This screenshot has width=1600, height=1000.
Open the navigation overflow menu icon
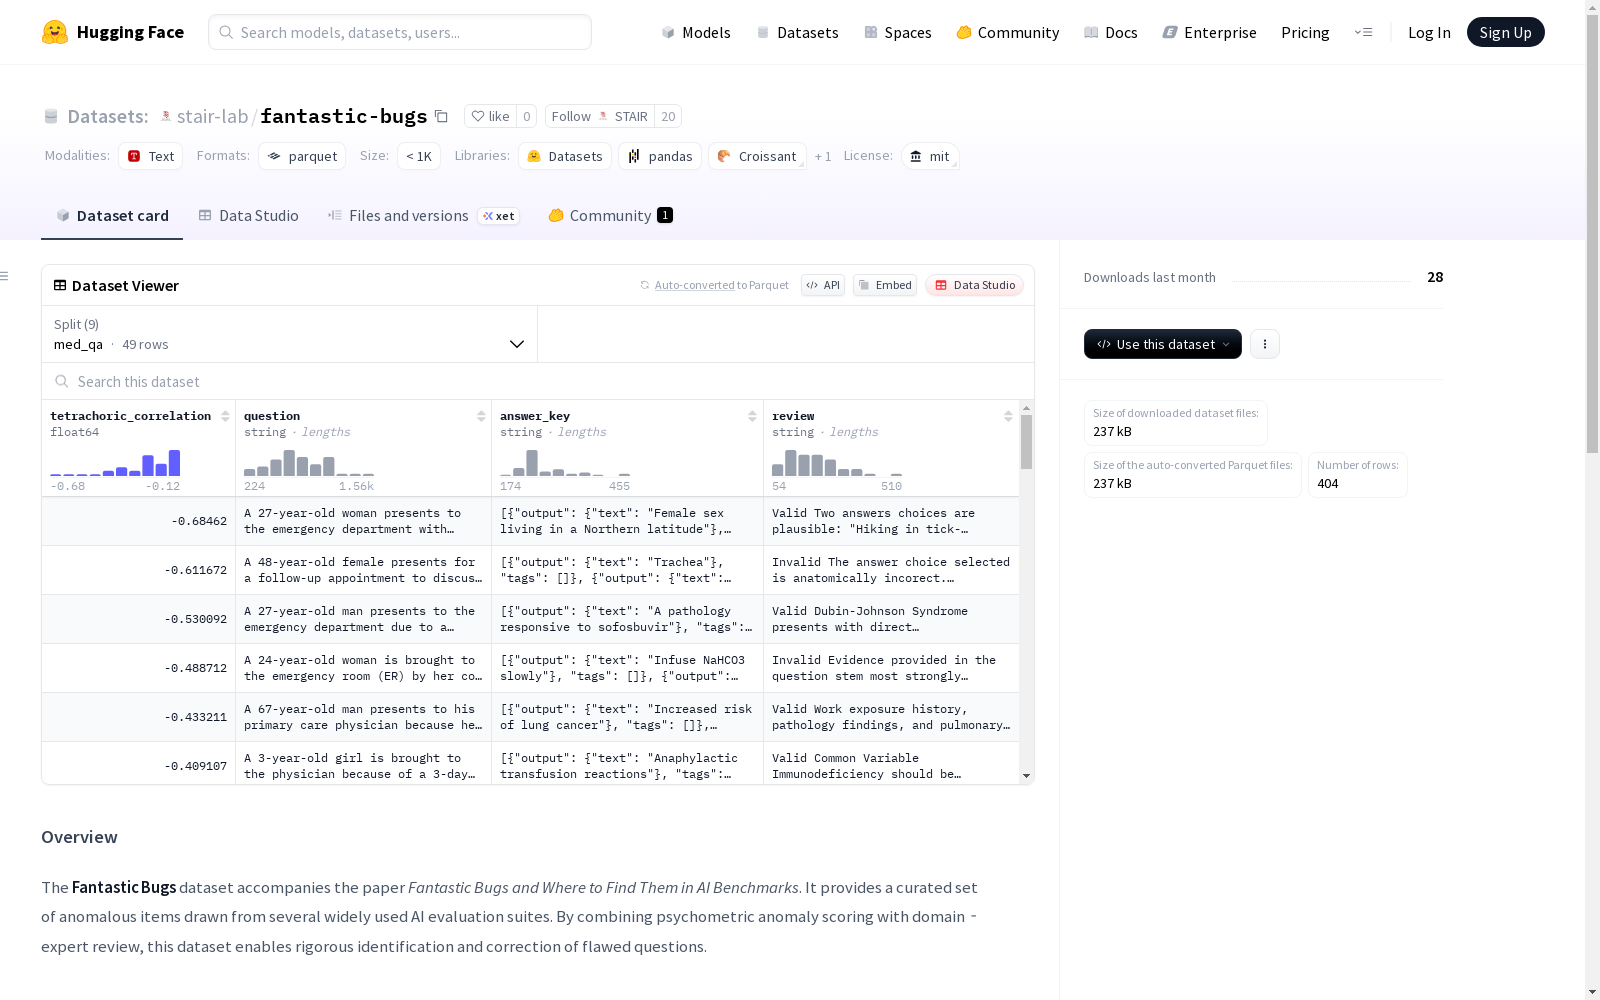1363,32
